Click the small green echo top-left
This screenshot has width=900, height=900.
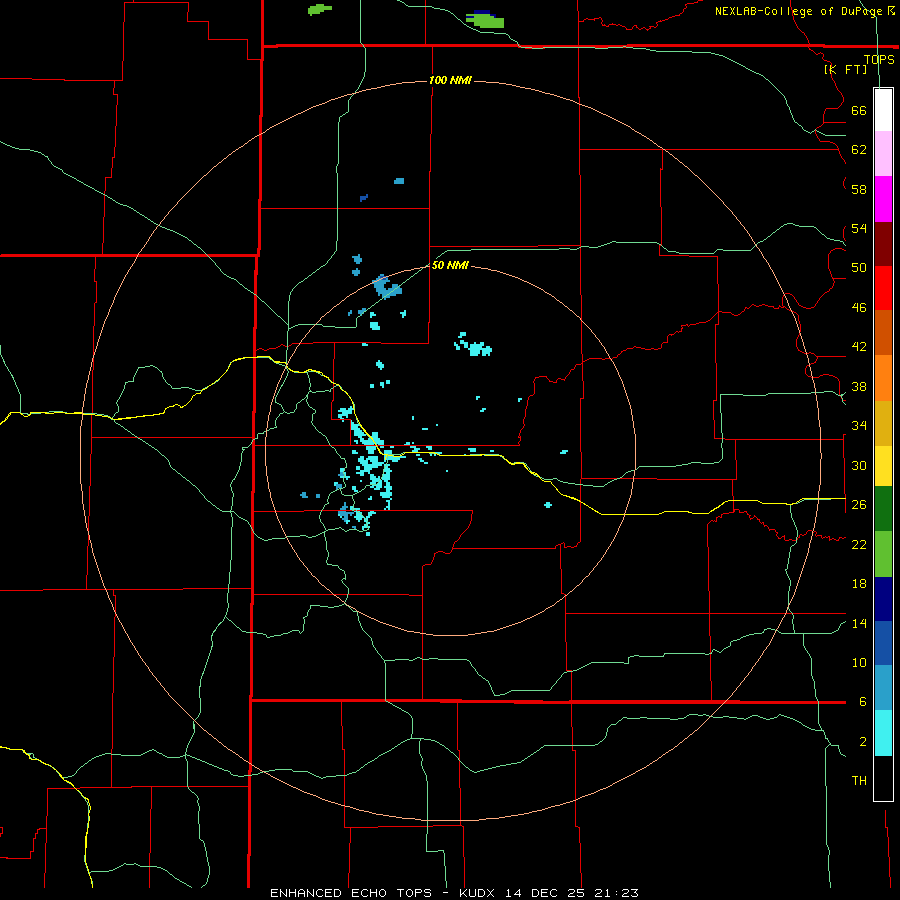tap(320, 9)
